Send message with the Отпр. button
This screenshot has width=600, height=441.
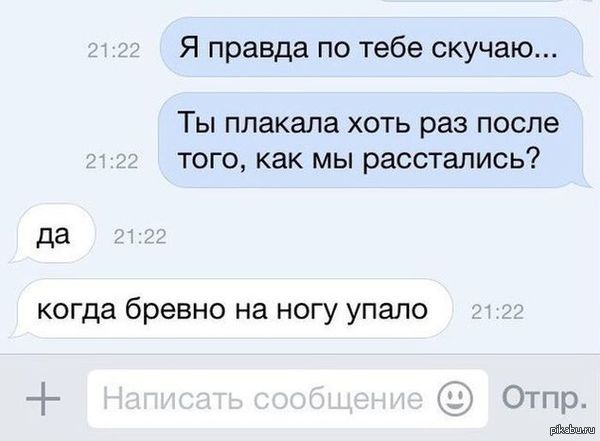coord(544,398)
